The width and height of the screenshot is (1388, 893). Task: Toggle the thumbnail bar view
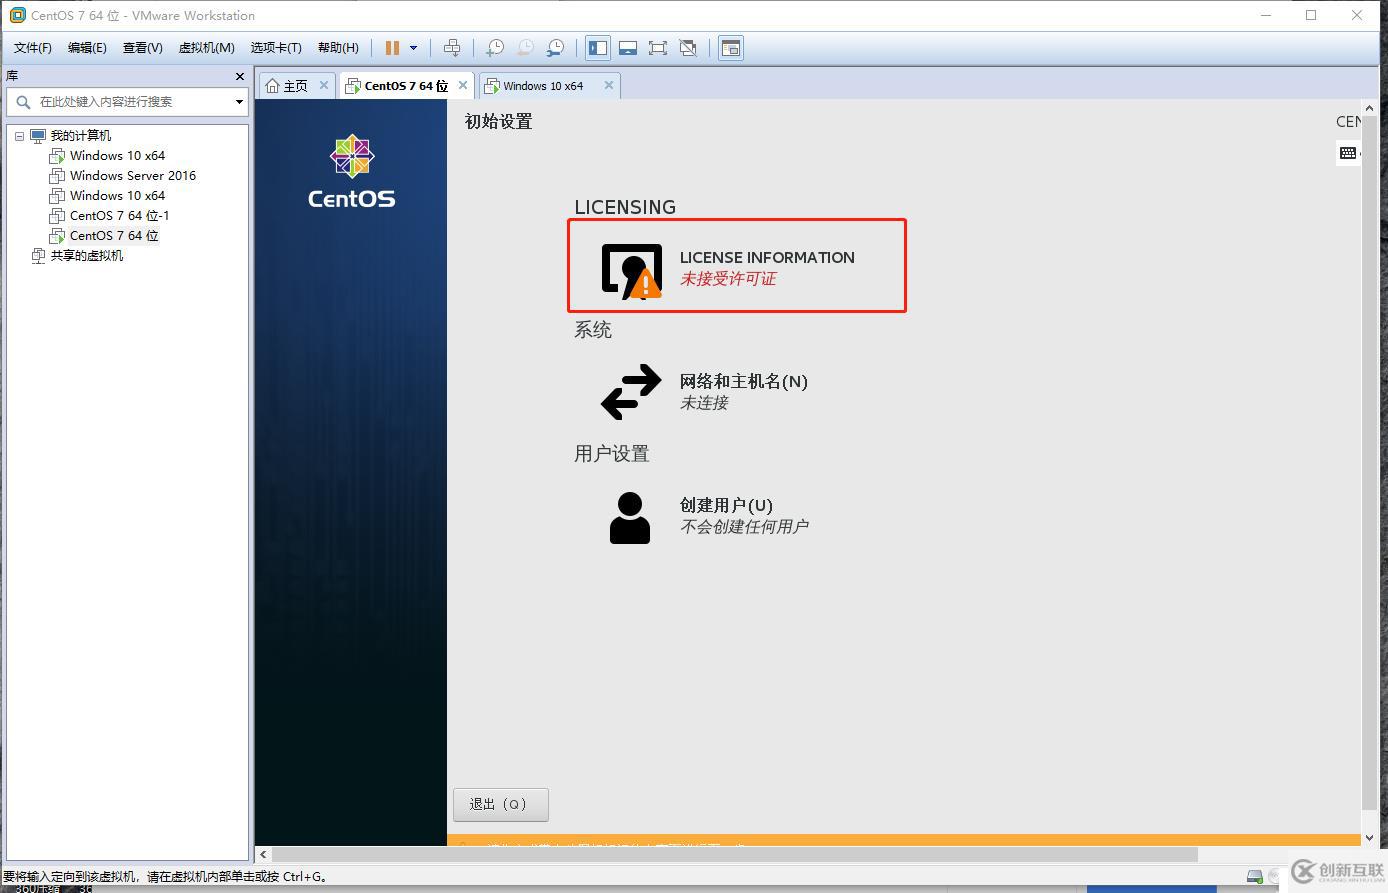pos(628,48)
